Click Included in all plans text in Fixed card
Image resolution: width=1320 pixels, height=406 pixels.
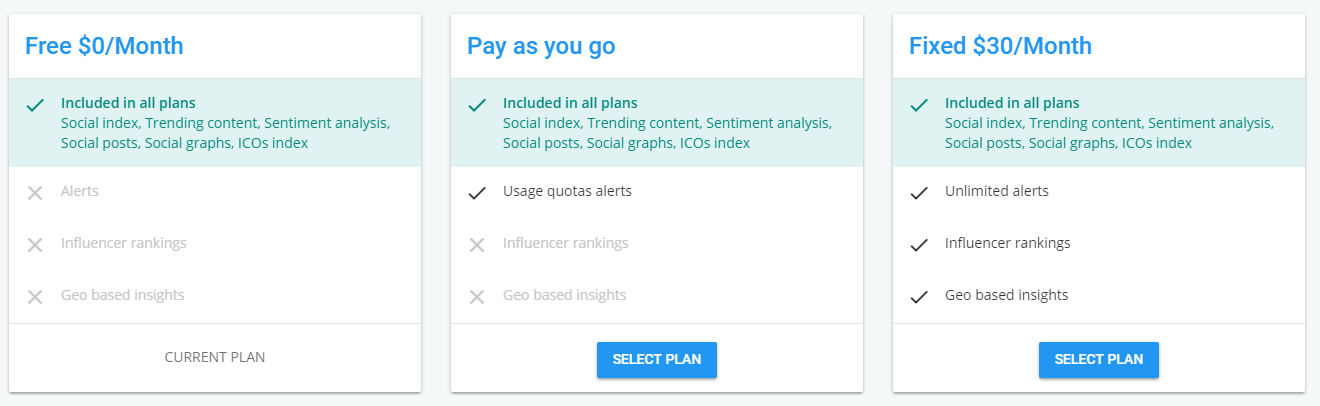click(x=1012, y=103)
